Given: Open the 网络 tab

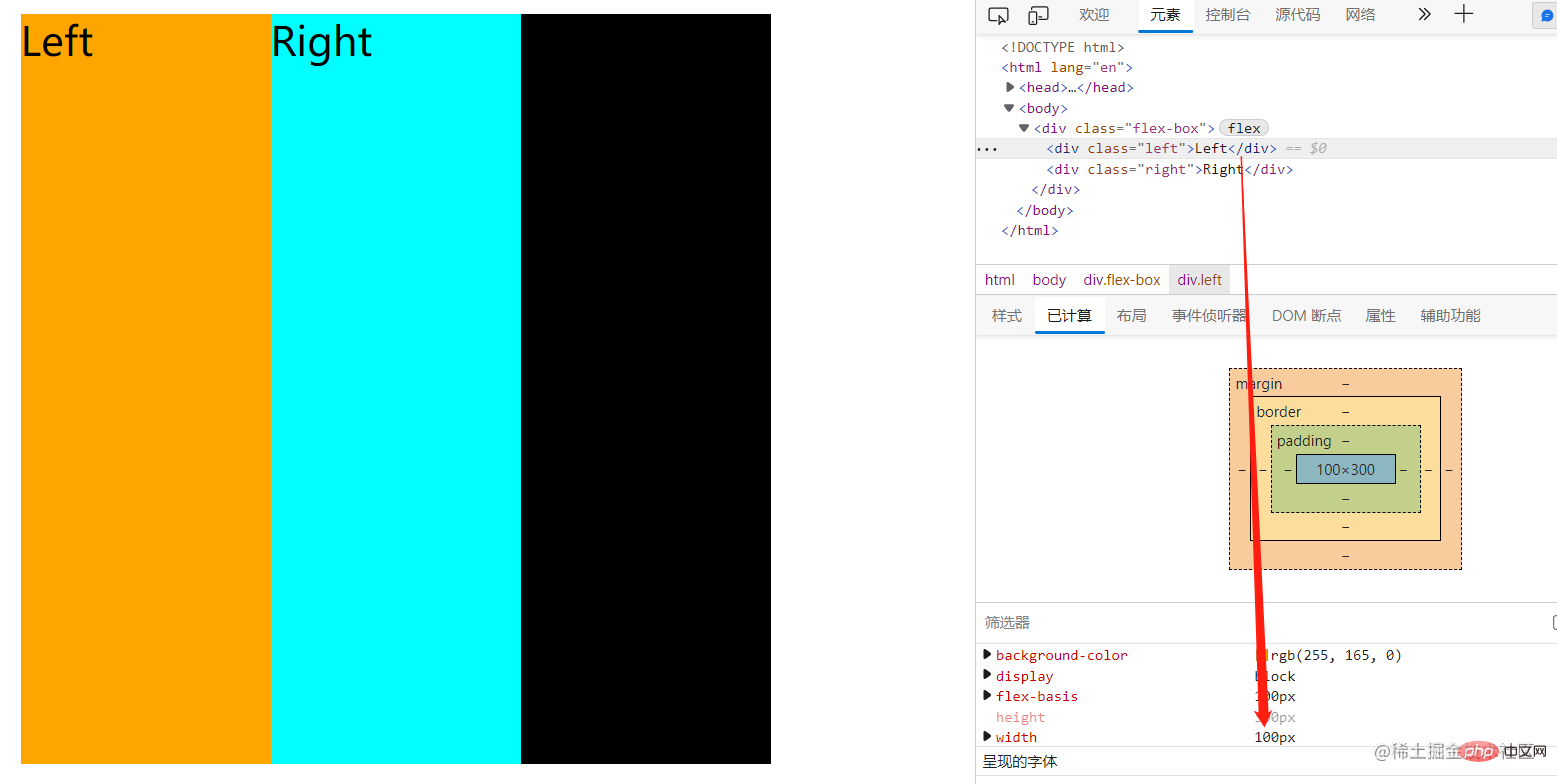Looking at the screenshot, I should coord(1360,15).
